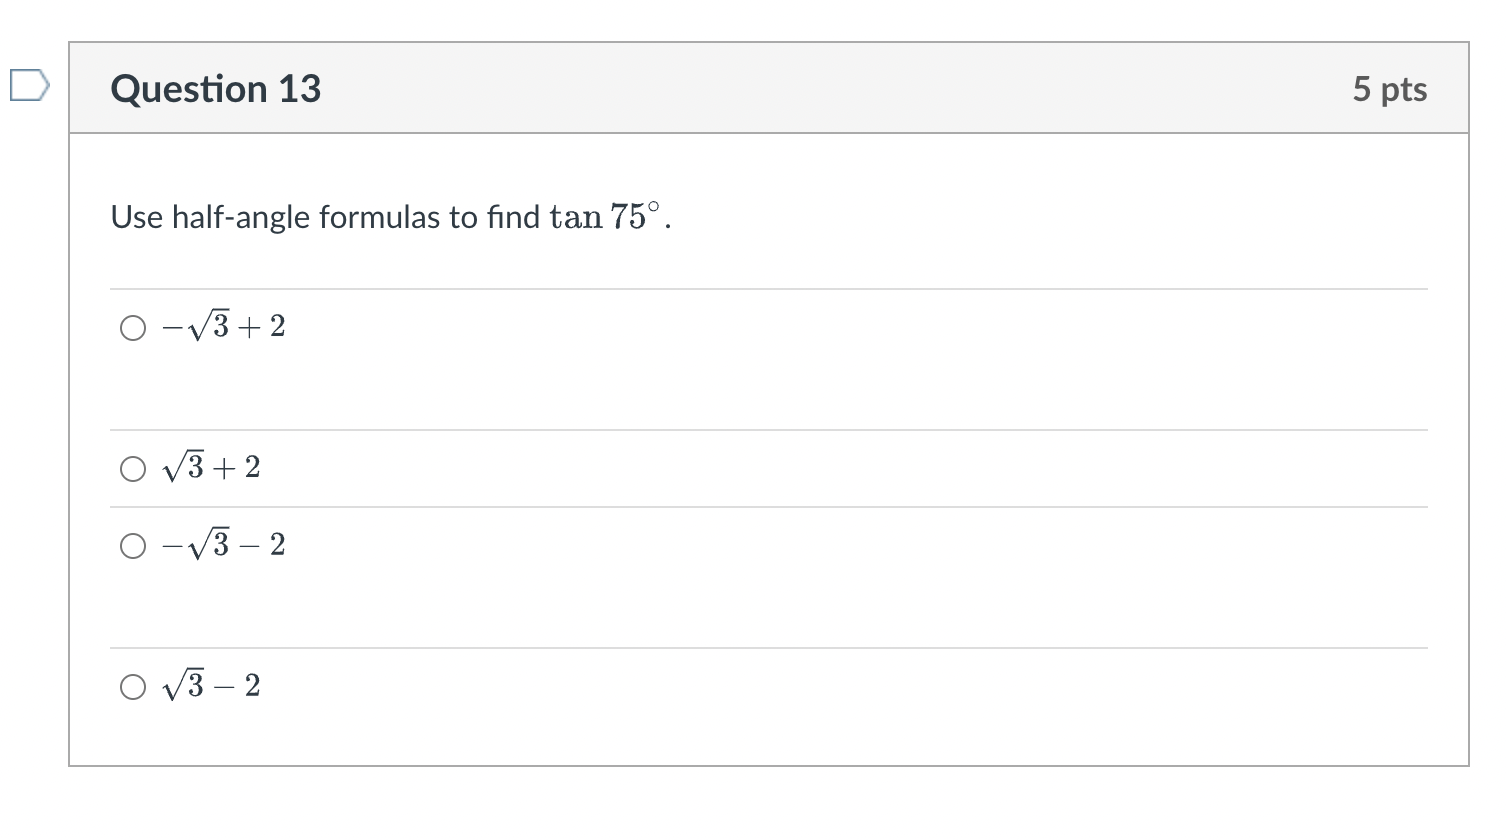This screenshot has width=1506, height=840.
Task: Click the Question 13 header
Action: point(216,88)
